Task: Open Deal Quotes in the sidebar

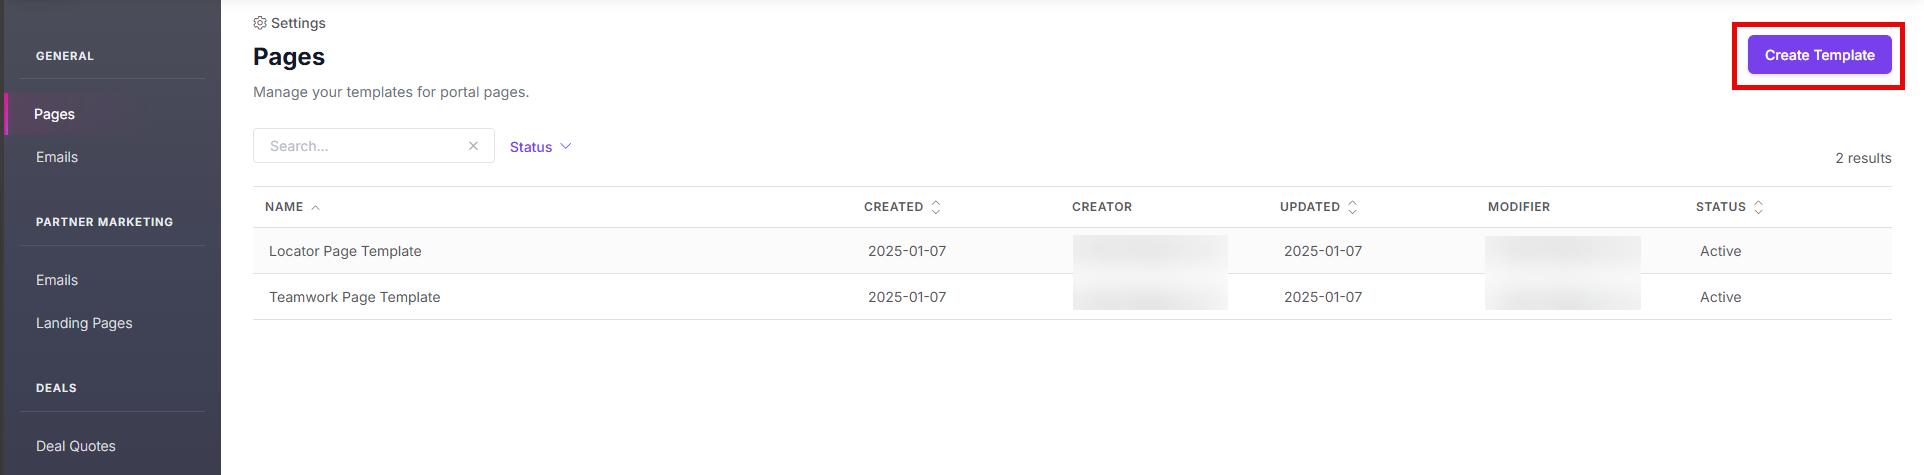Action: pos(76,446)
